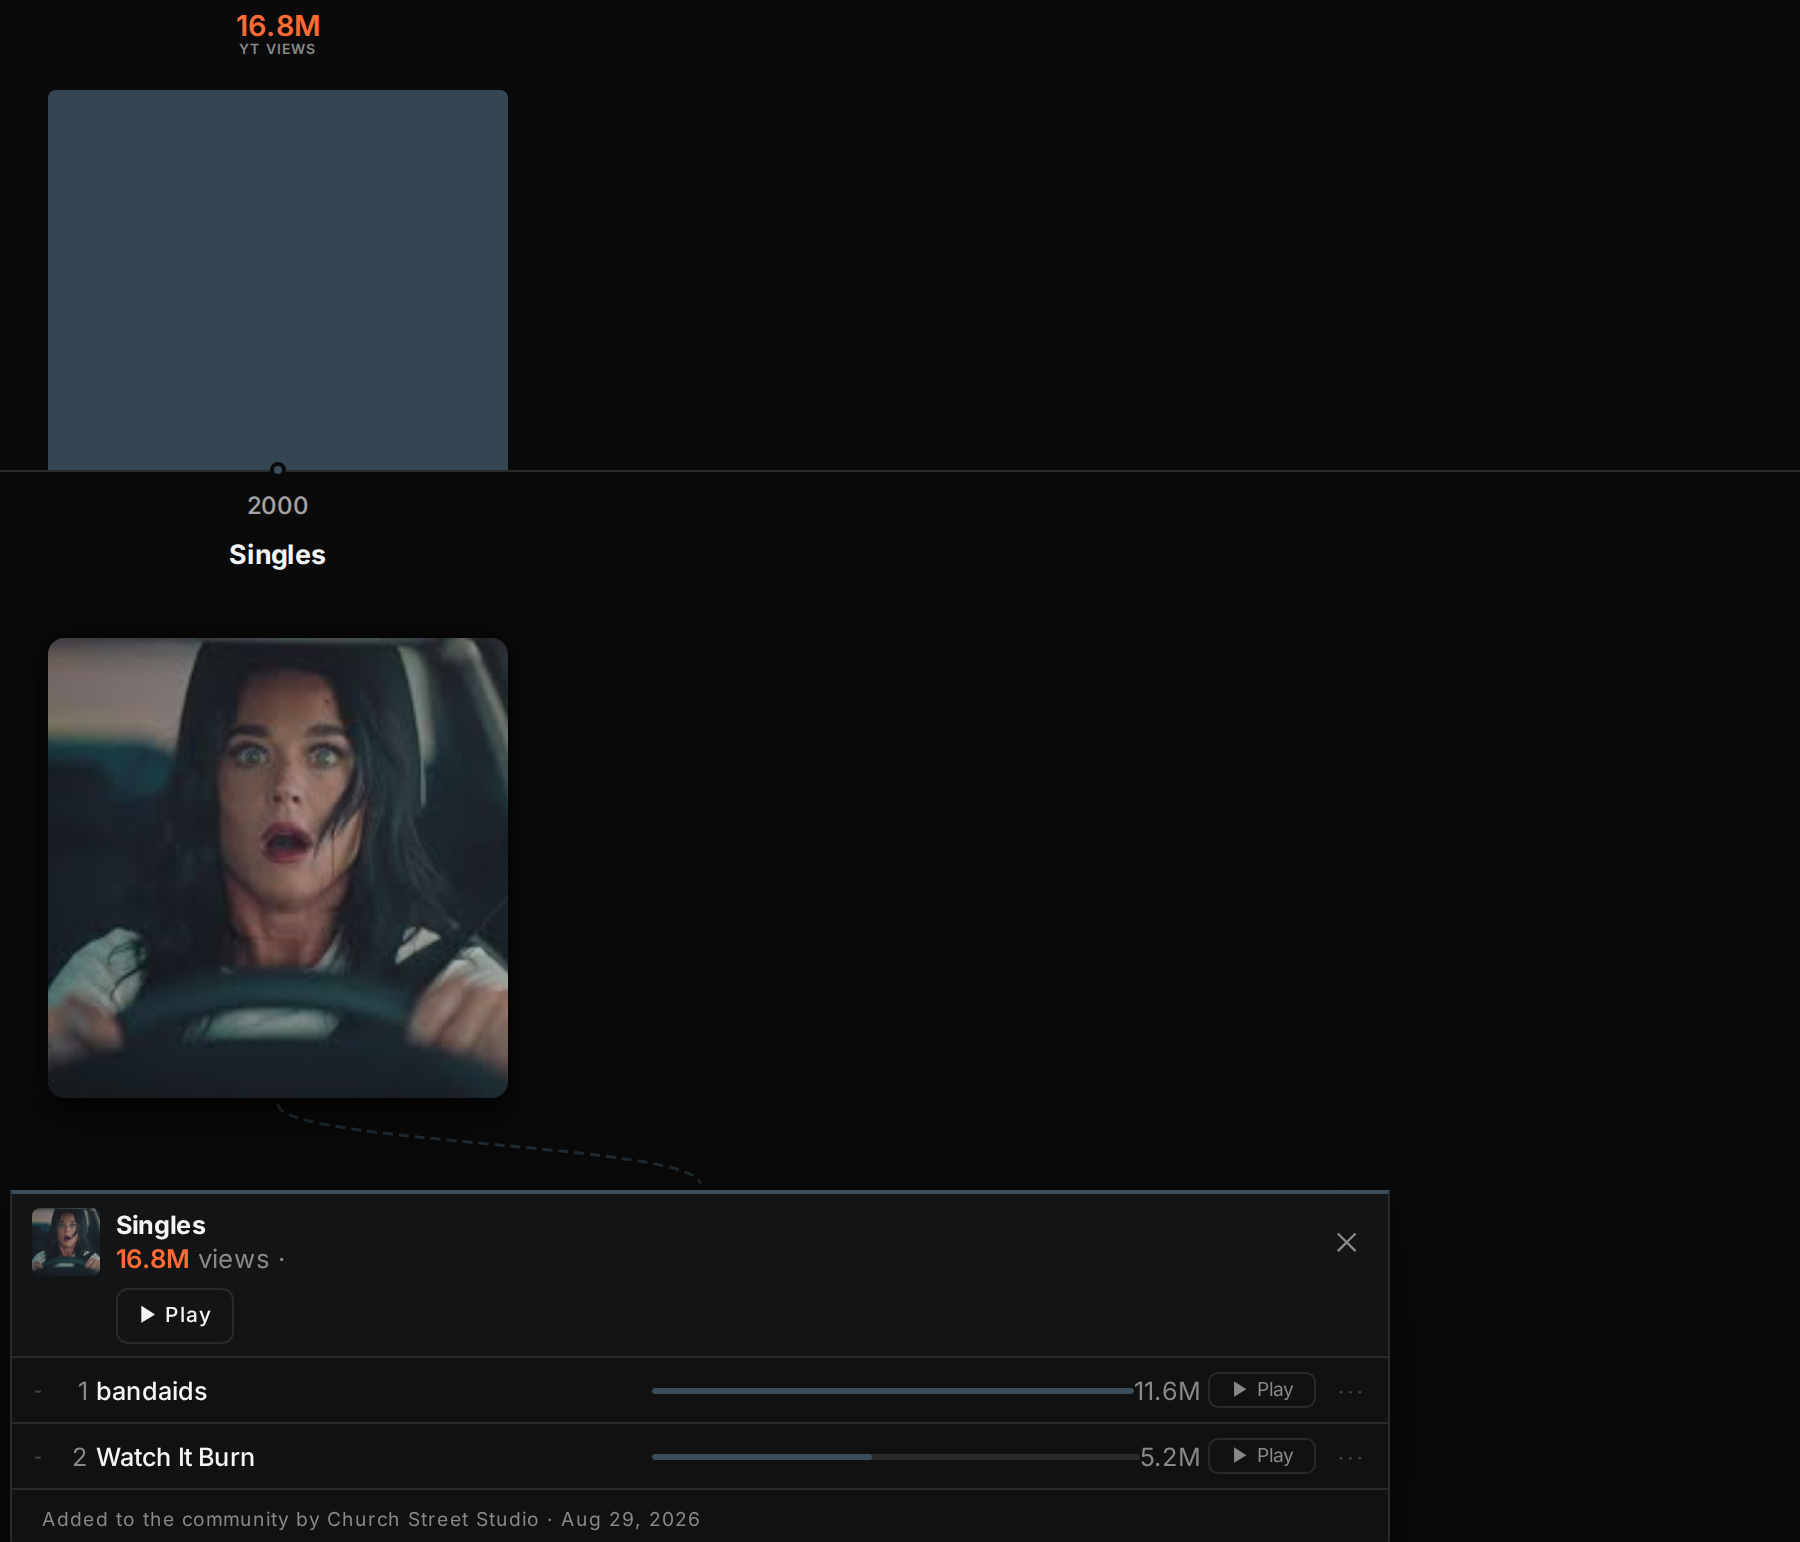Click the bandaids popularity bar
The image size is (1800, 1542).
click(x=892, y=1391)
